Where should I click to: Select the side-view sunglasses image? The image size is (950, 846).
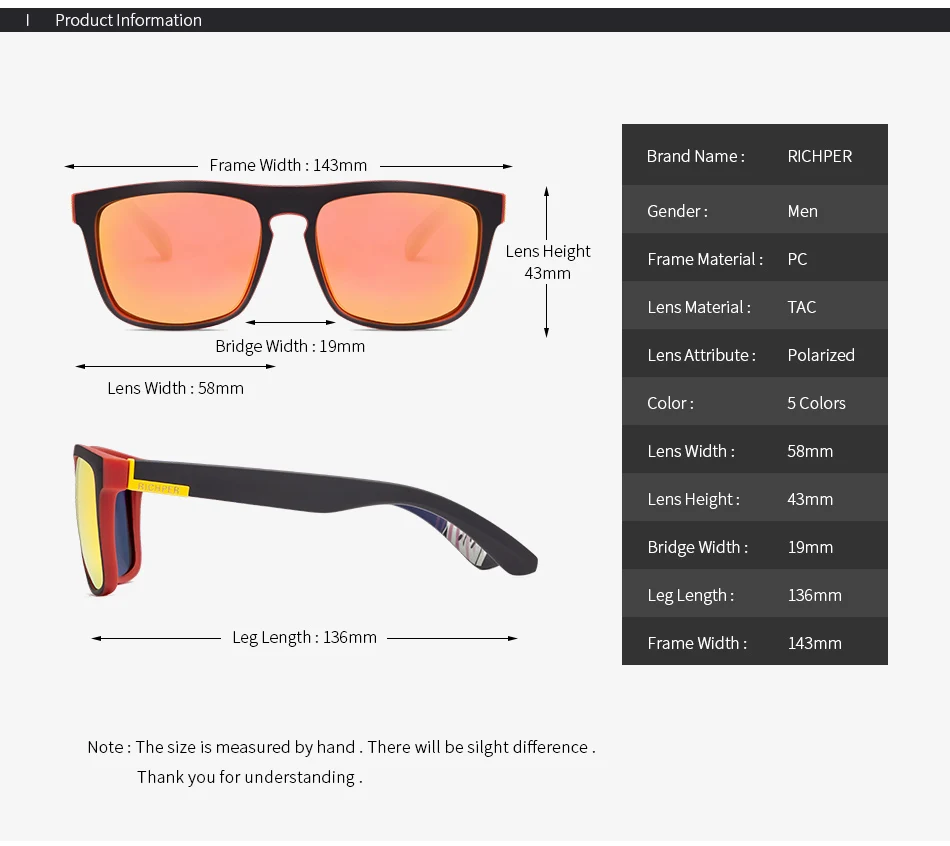click(305, 519)
